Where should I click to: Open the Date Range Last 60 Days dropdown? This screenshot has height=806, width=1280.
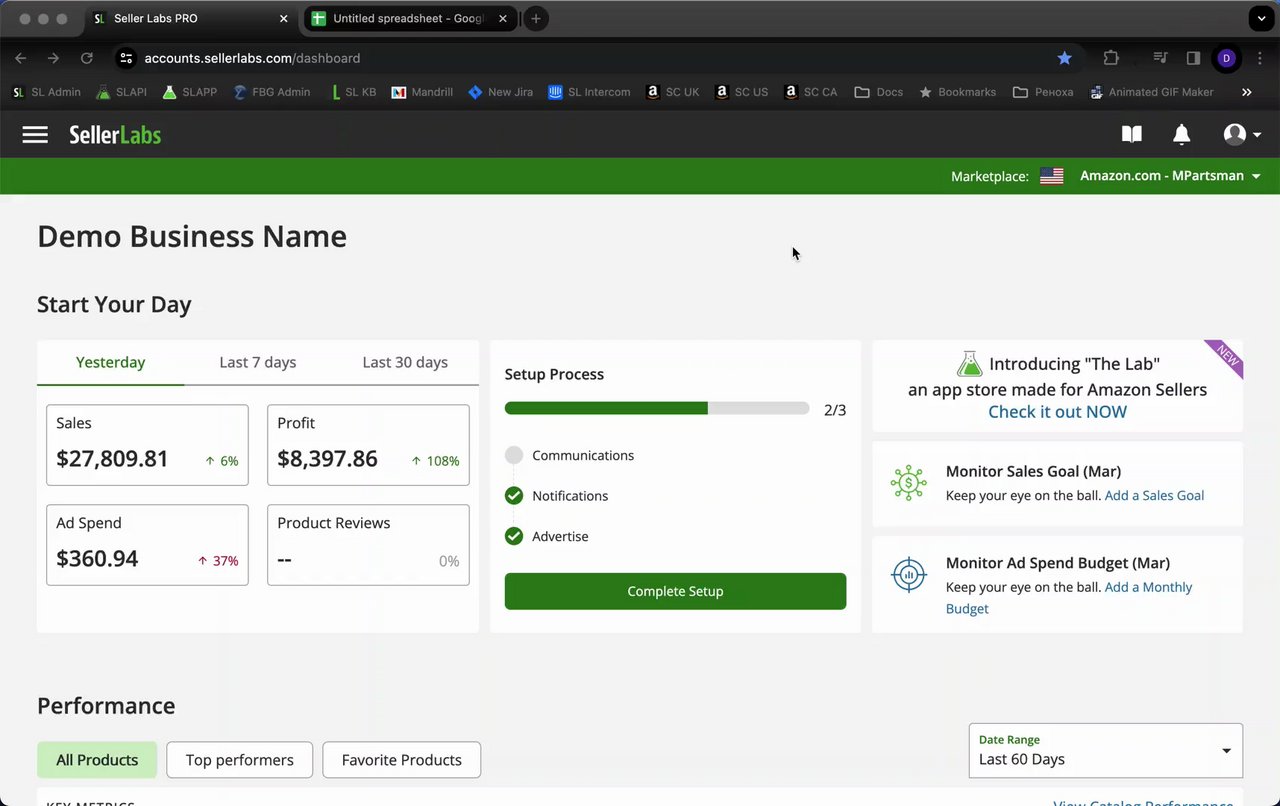tap(1106, 750)
